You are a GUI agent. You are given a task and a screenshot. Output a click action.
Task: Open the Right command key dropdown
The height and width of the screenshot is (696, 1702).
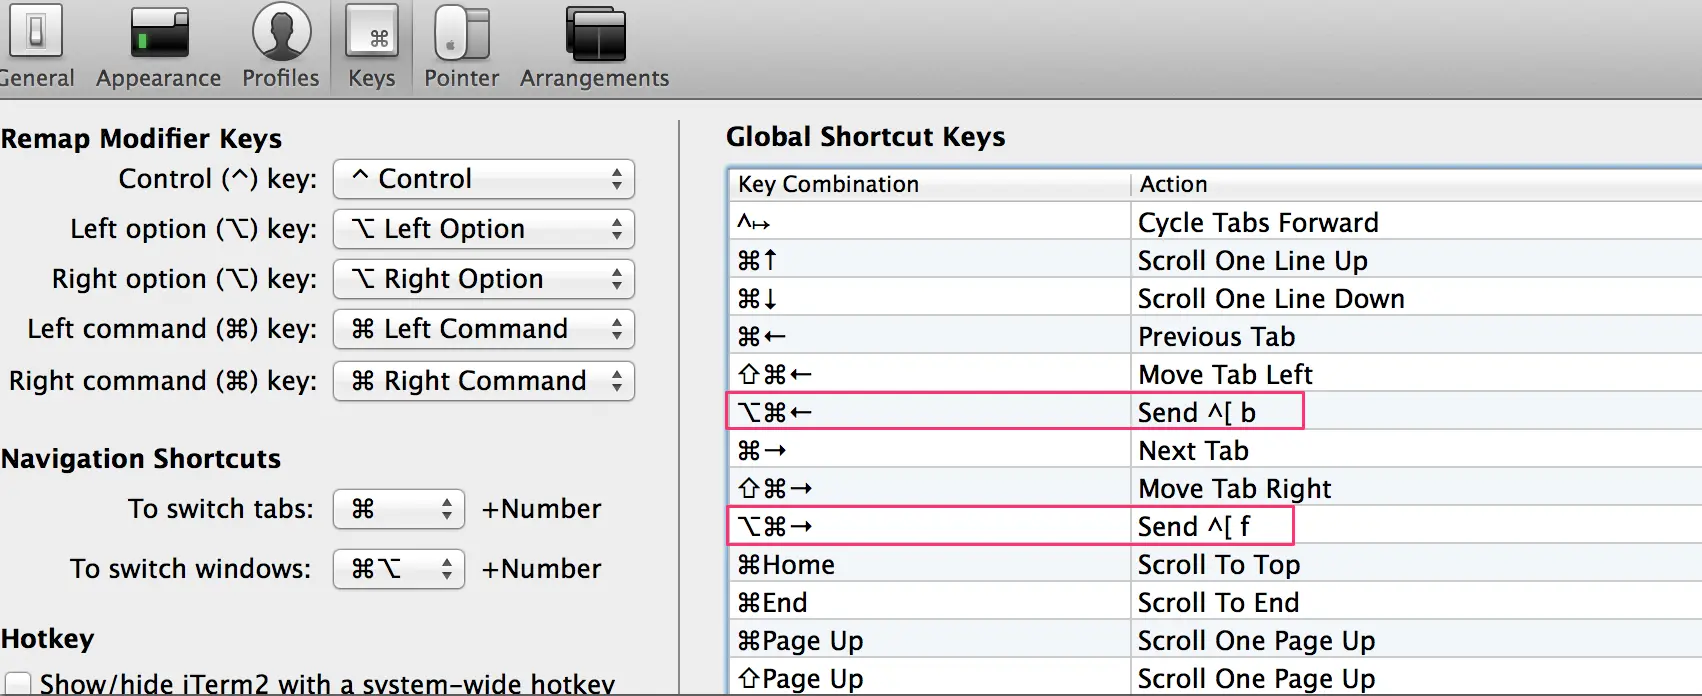[x=484, y=381]
